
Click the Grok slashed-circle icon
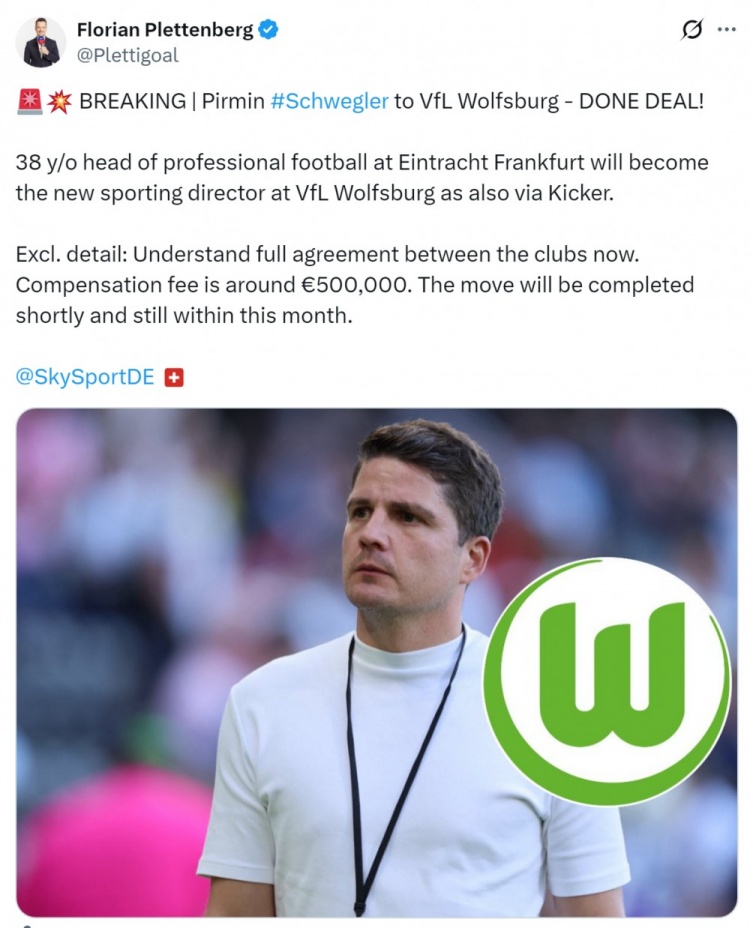(x=691, y=29)
